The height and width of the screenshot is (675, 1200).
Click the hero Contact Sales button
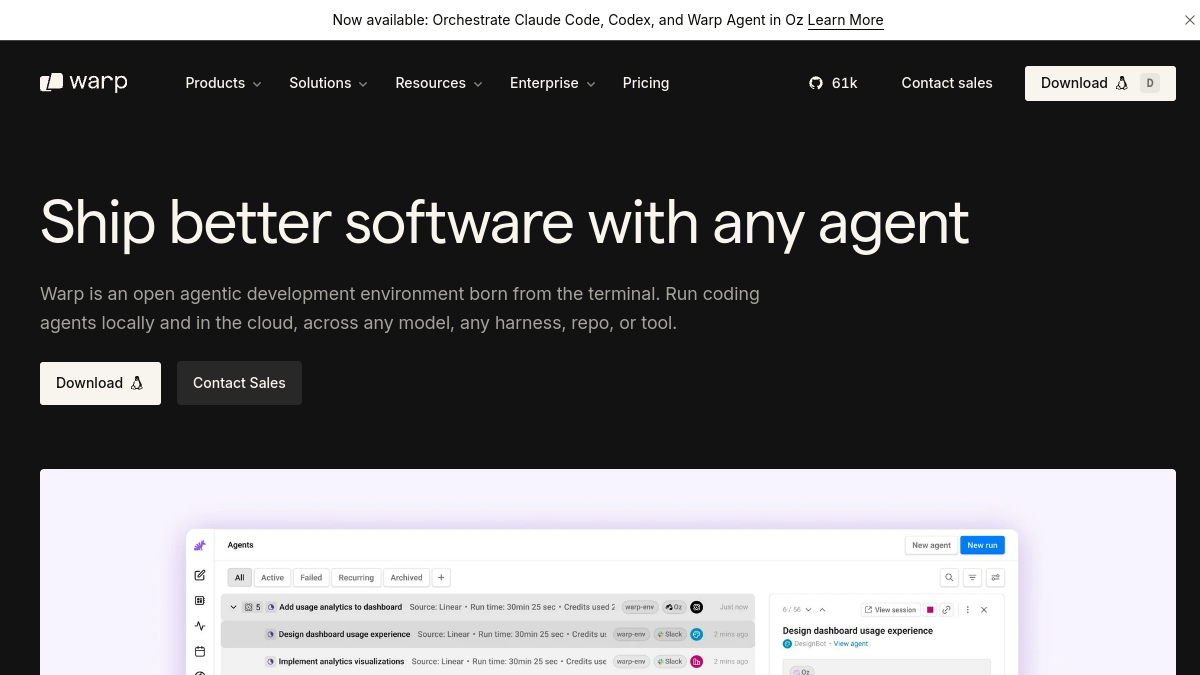tap(239, 383)
